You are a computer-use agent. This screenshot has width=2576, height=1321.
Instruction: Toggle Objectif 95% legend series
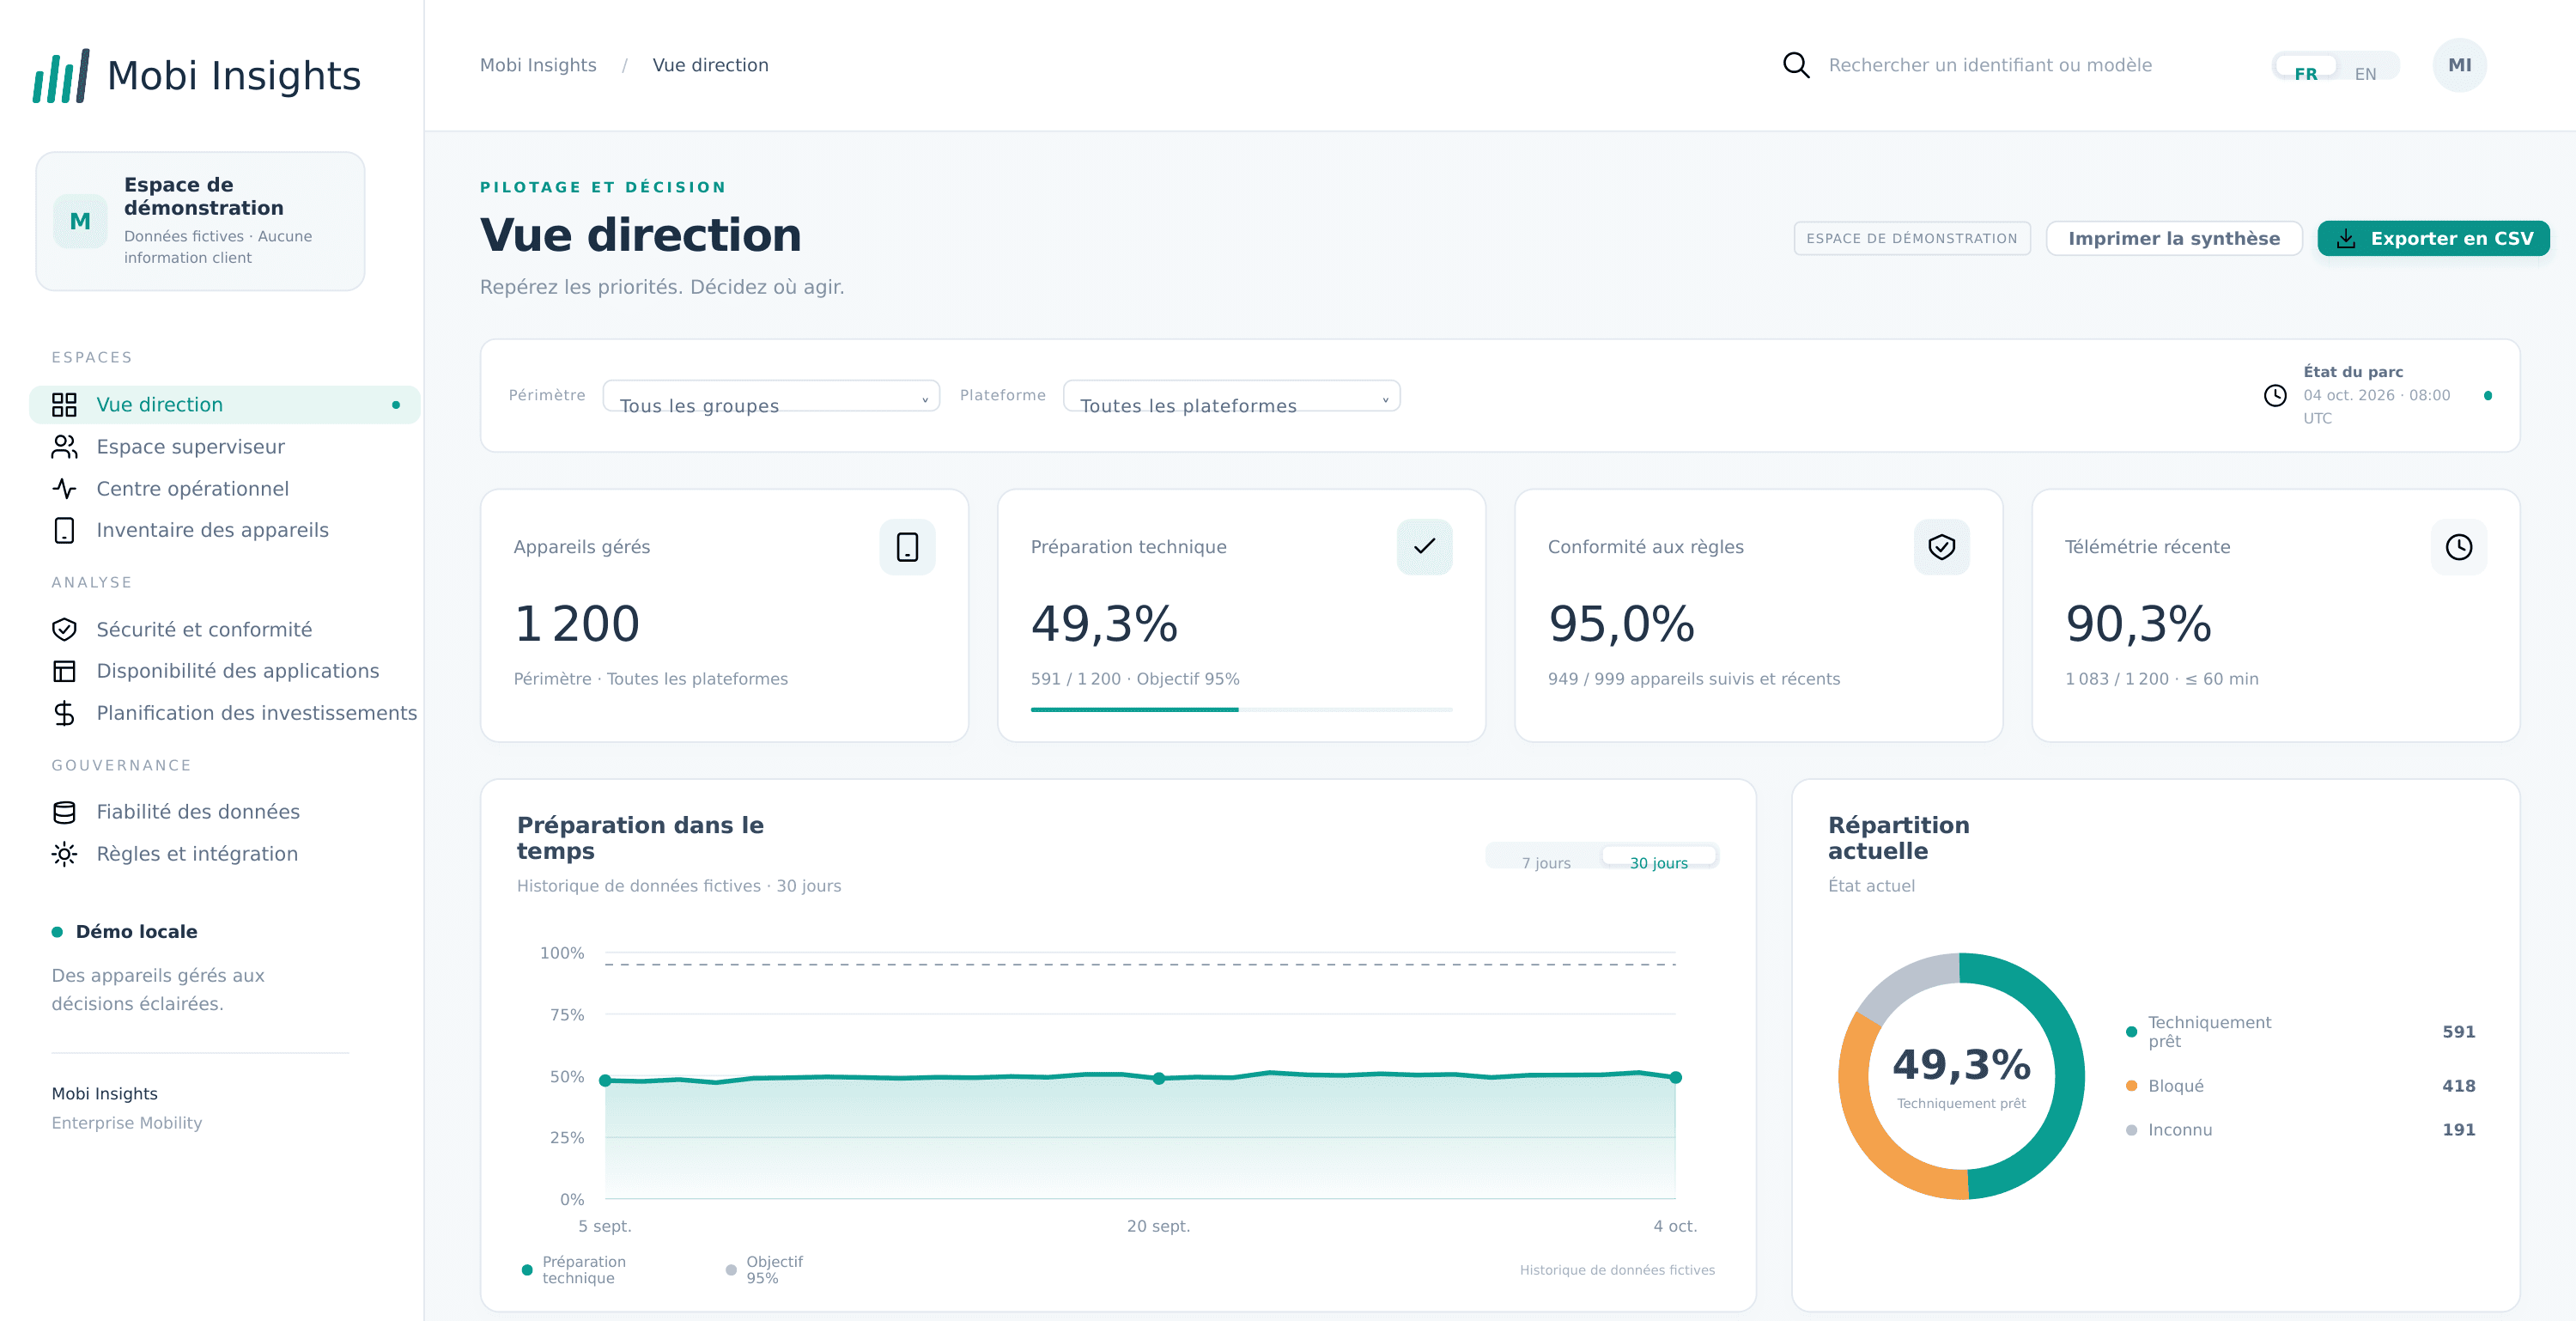pyautogui.click(x=765, y=1270)
